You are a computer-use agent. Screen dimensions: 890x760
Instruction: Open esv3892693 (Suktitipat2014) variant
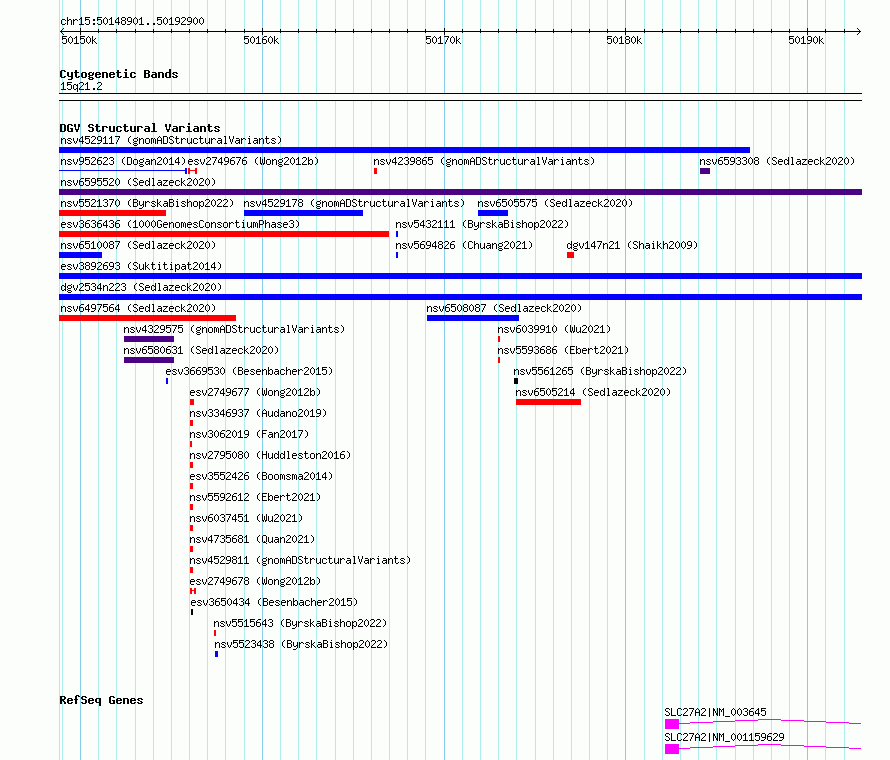click(141, 266)
